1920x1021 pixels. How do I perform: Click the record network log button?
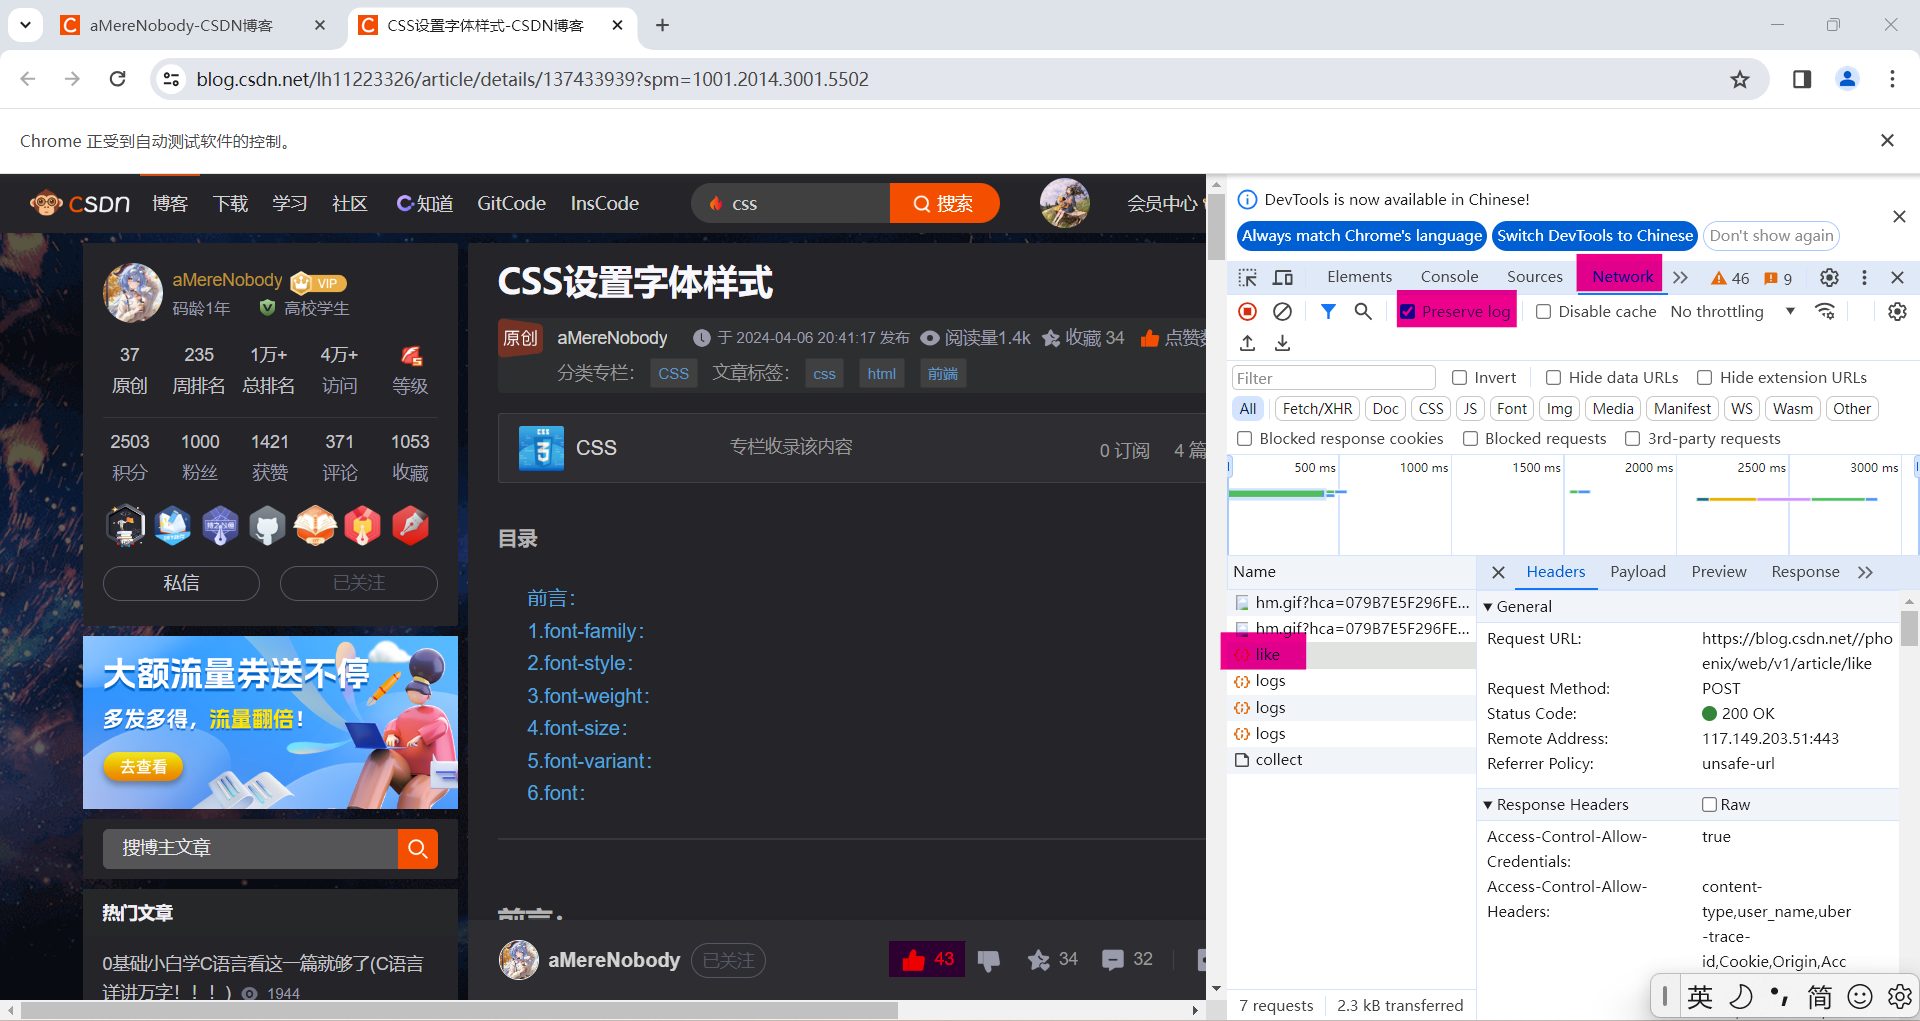tap(1247, 312)
